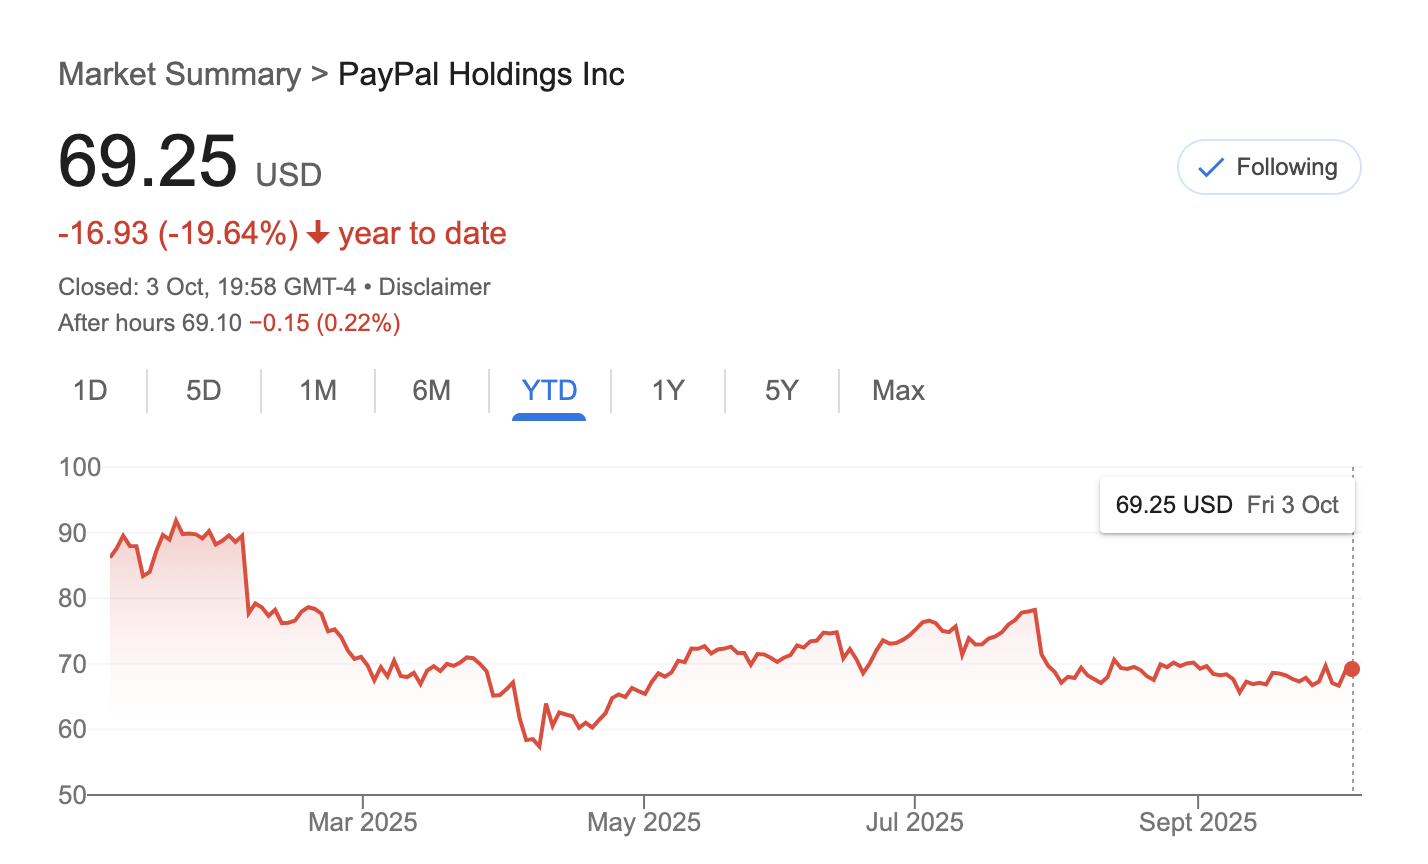The height and width of the screenshot is (864, 1428).
Task: Open the Market Summary page
Action: (179, 74)
